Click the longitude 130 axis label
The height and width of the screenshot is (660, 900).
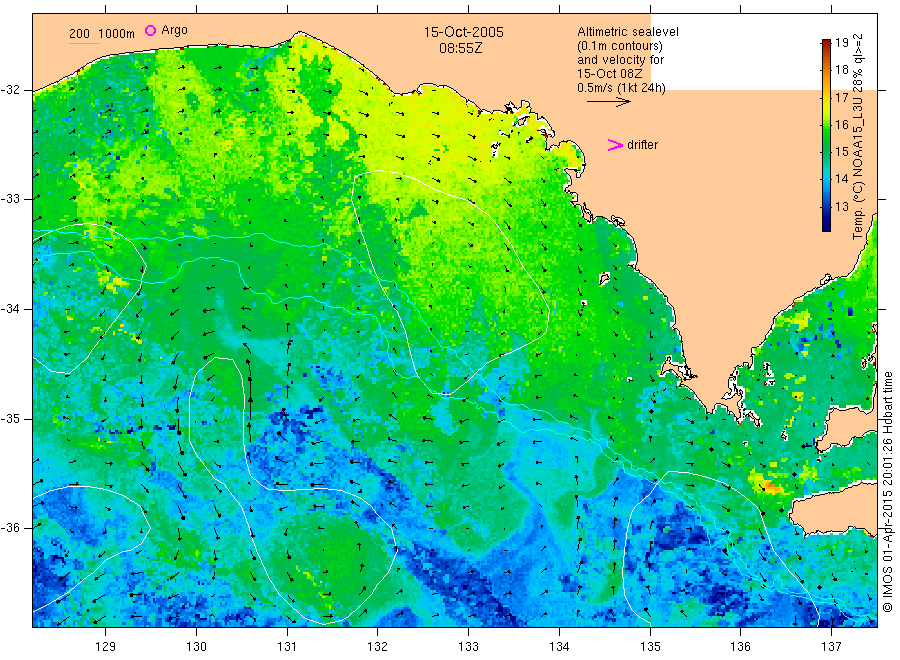click(x=196, y=647)
